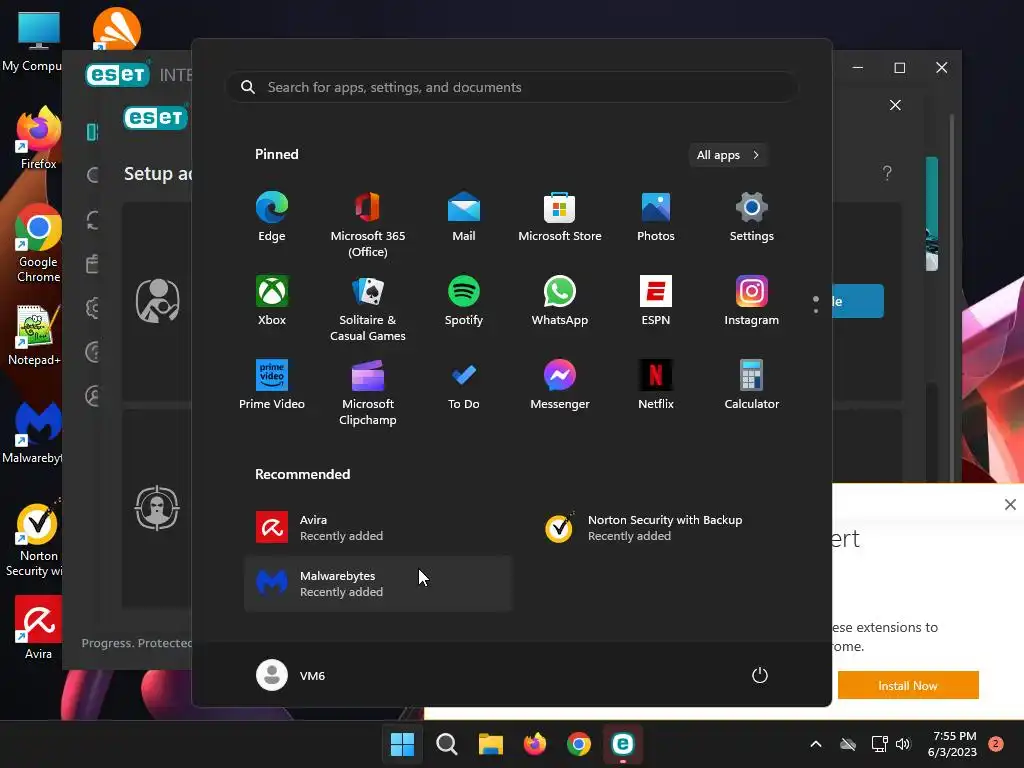Image resolution: width=1024 pixels, height=768 pixels.
Task: Open Microsoft Store from Start menu
Action: pyautogui.click(x=560, y=217)
